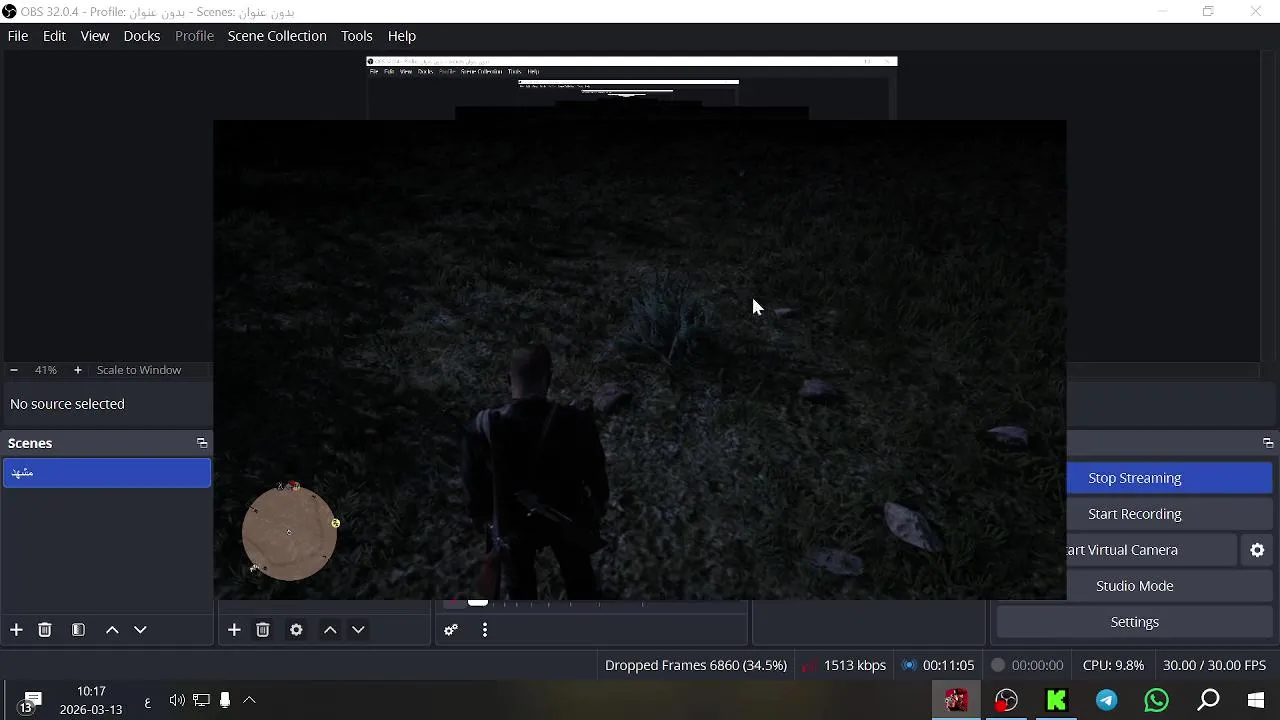This screenshot has width=1280, height=720.
Task: Click the Dropped Frames 6860 (34.5%) status
Action: (696, 665)
